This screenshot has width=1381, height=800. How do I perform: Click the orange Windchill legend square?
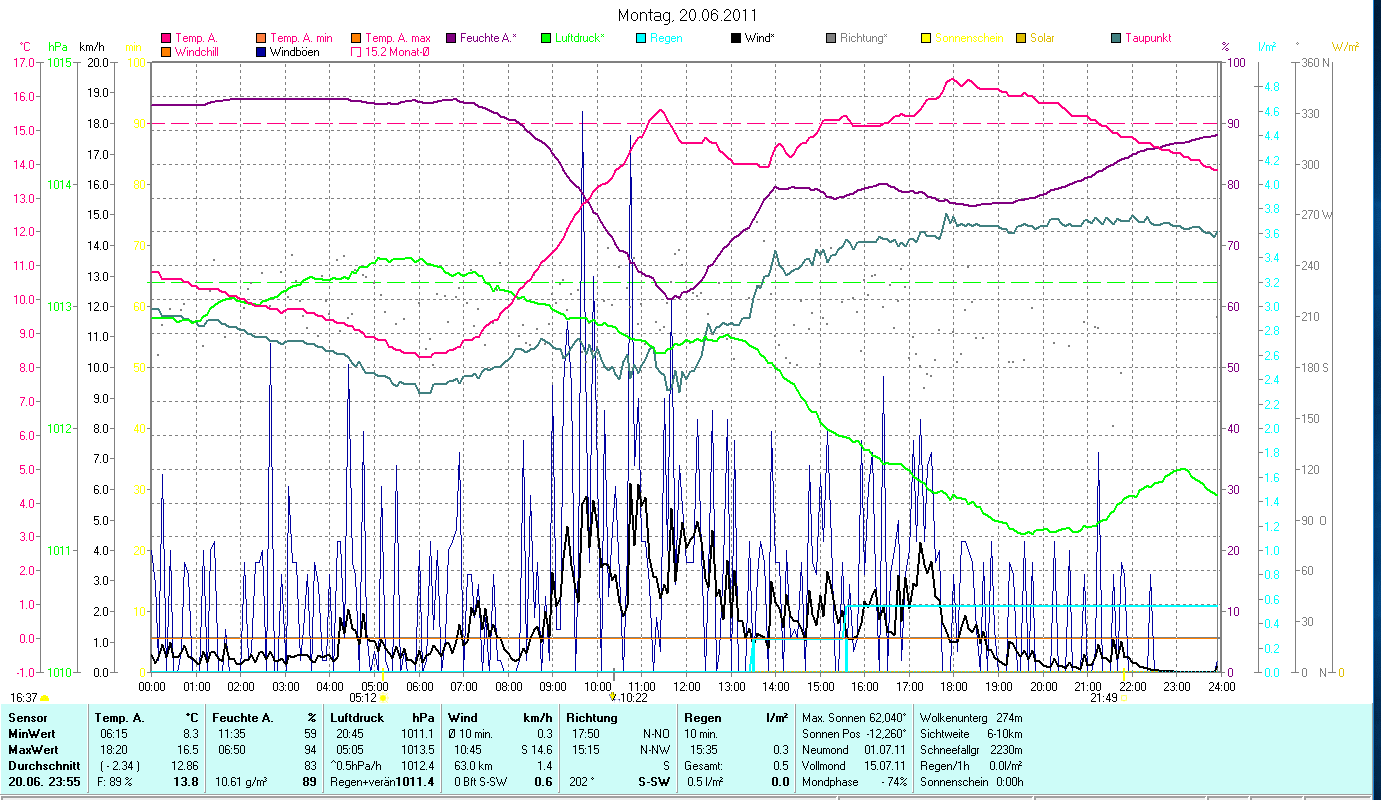coord(166,52)
